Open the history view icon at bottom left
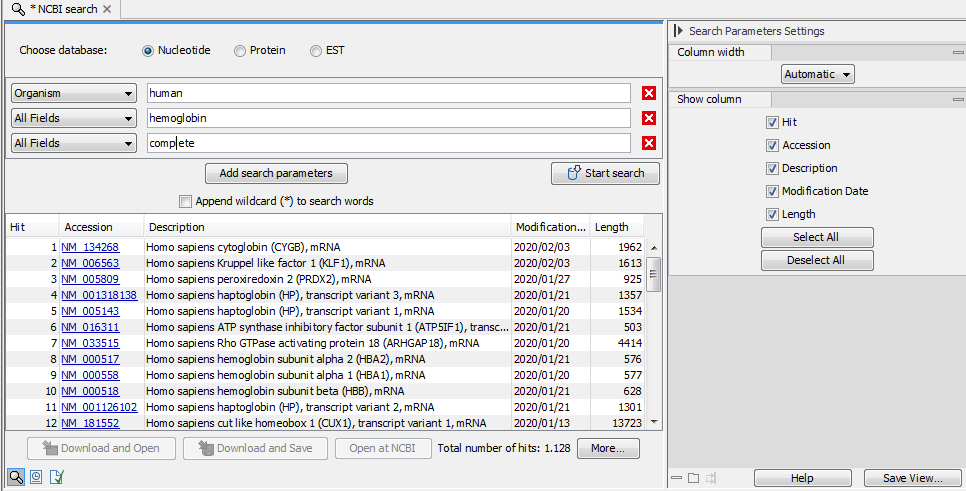This screenshot has height=491, width=966. point(36,476)
